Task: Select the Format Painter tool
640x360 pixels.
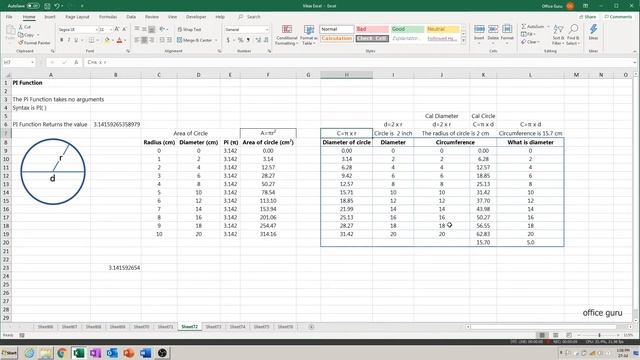Action: coord(34,42)
